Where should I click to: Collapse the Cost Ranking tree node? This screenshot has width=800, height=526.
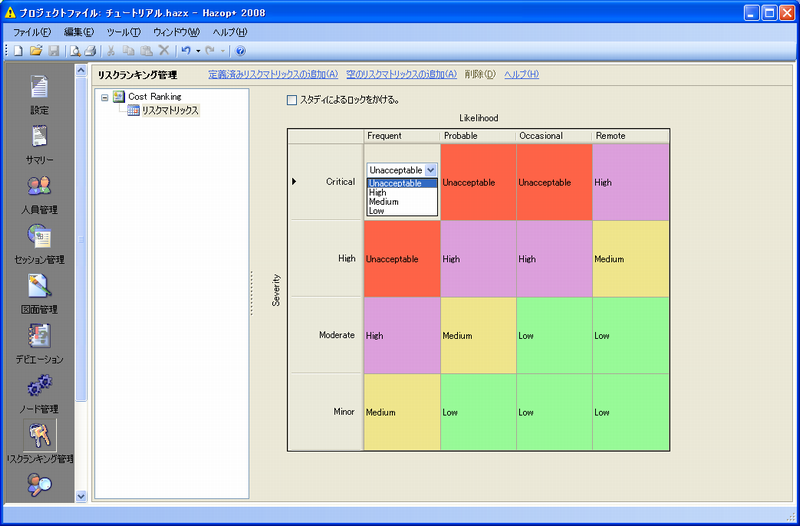pyautogui.click(x=105, y=97)
